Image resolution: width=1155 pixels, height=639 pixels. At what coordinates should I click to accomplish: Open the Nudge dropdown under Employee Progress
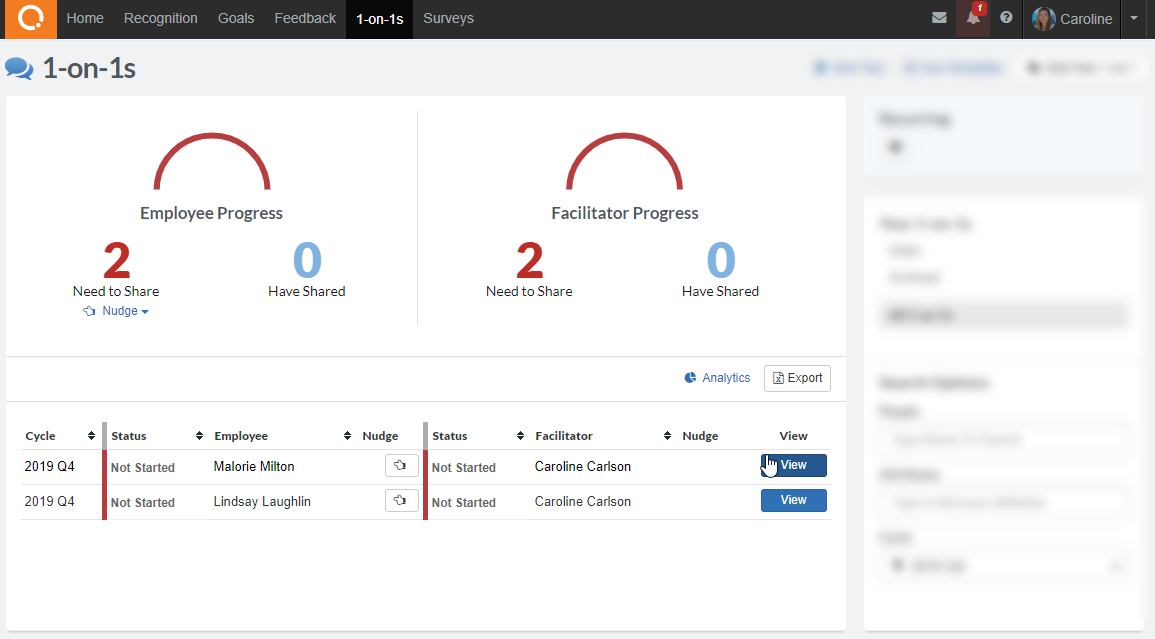pos(117,312)
